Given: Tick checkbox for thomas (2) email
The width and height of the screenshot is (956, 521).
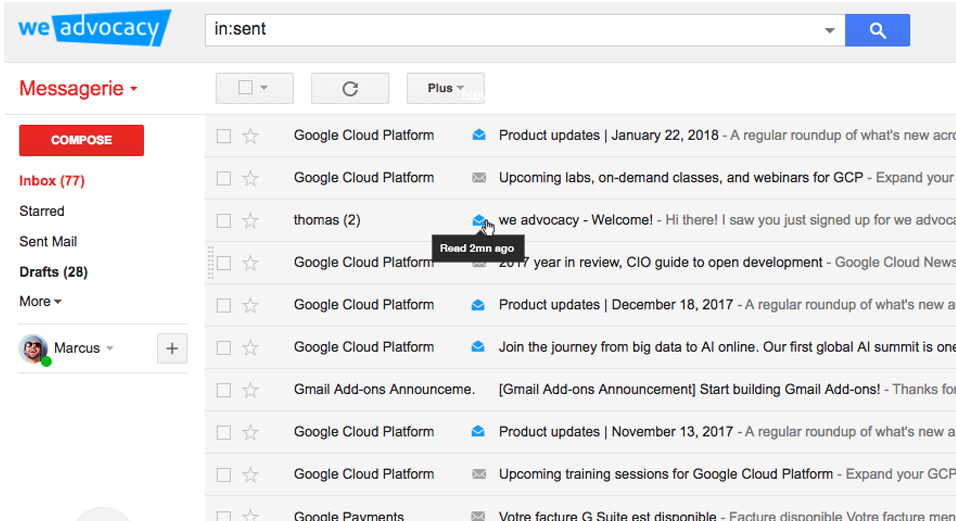Looking at the screenshot, I should pyautogui.click(x=224, y=221).
